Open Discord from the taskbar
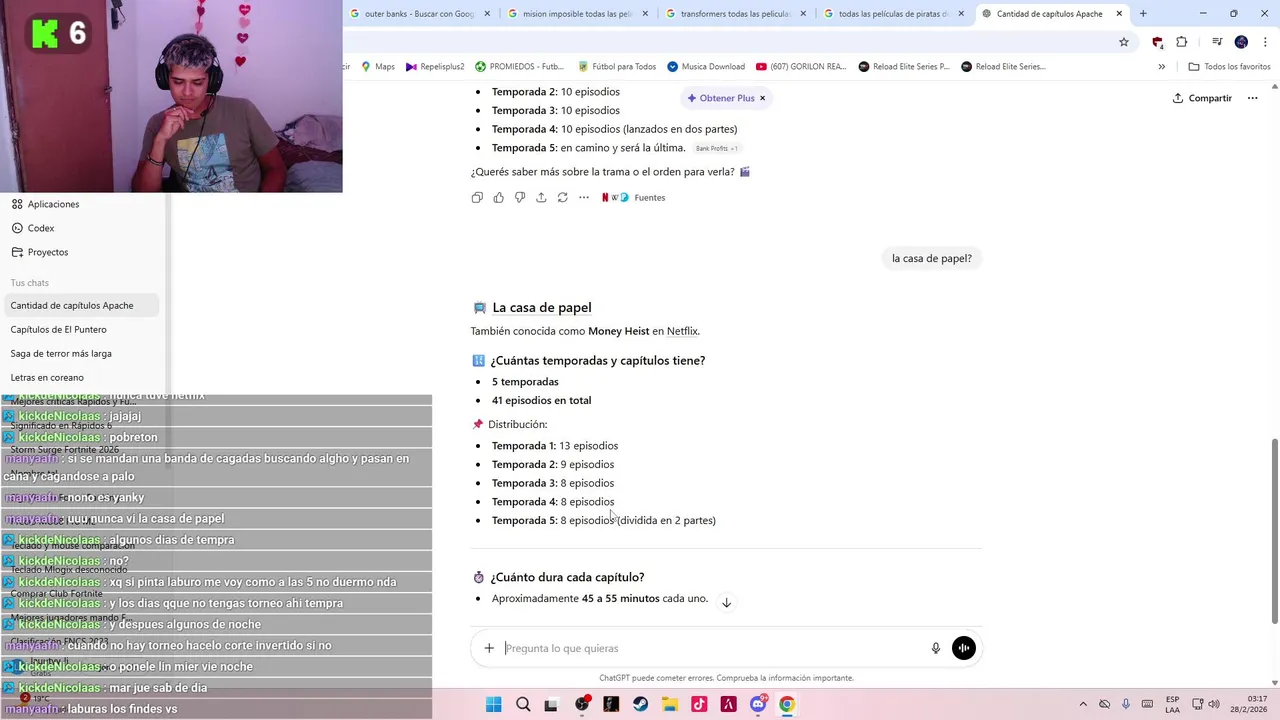The height and width of the screenshot is (720, 1280). tap(758, 705)
